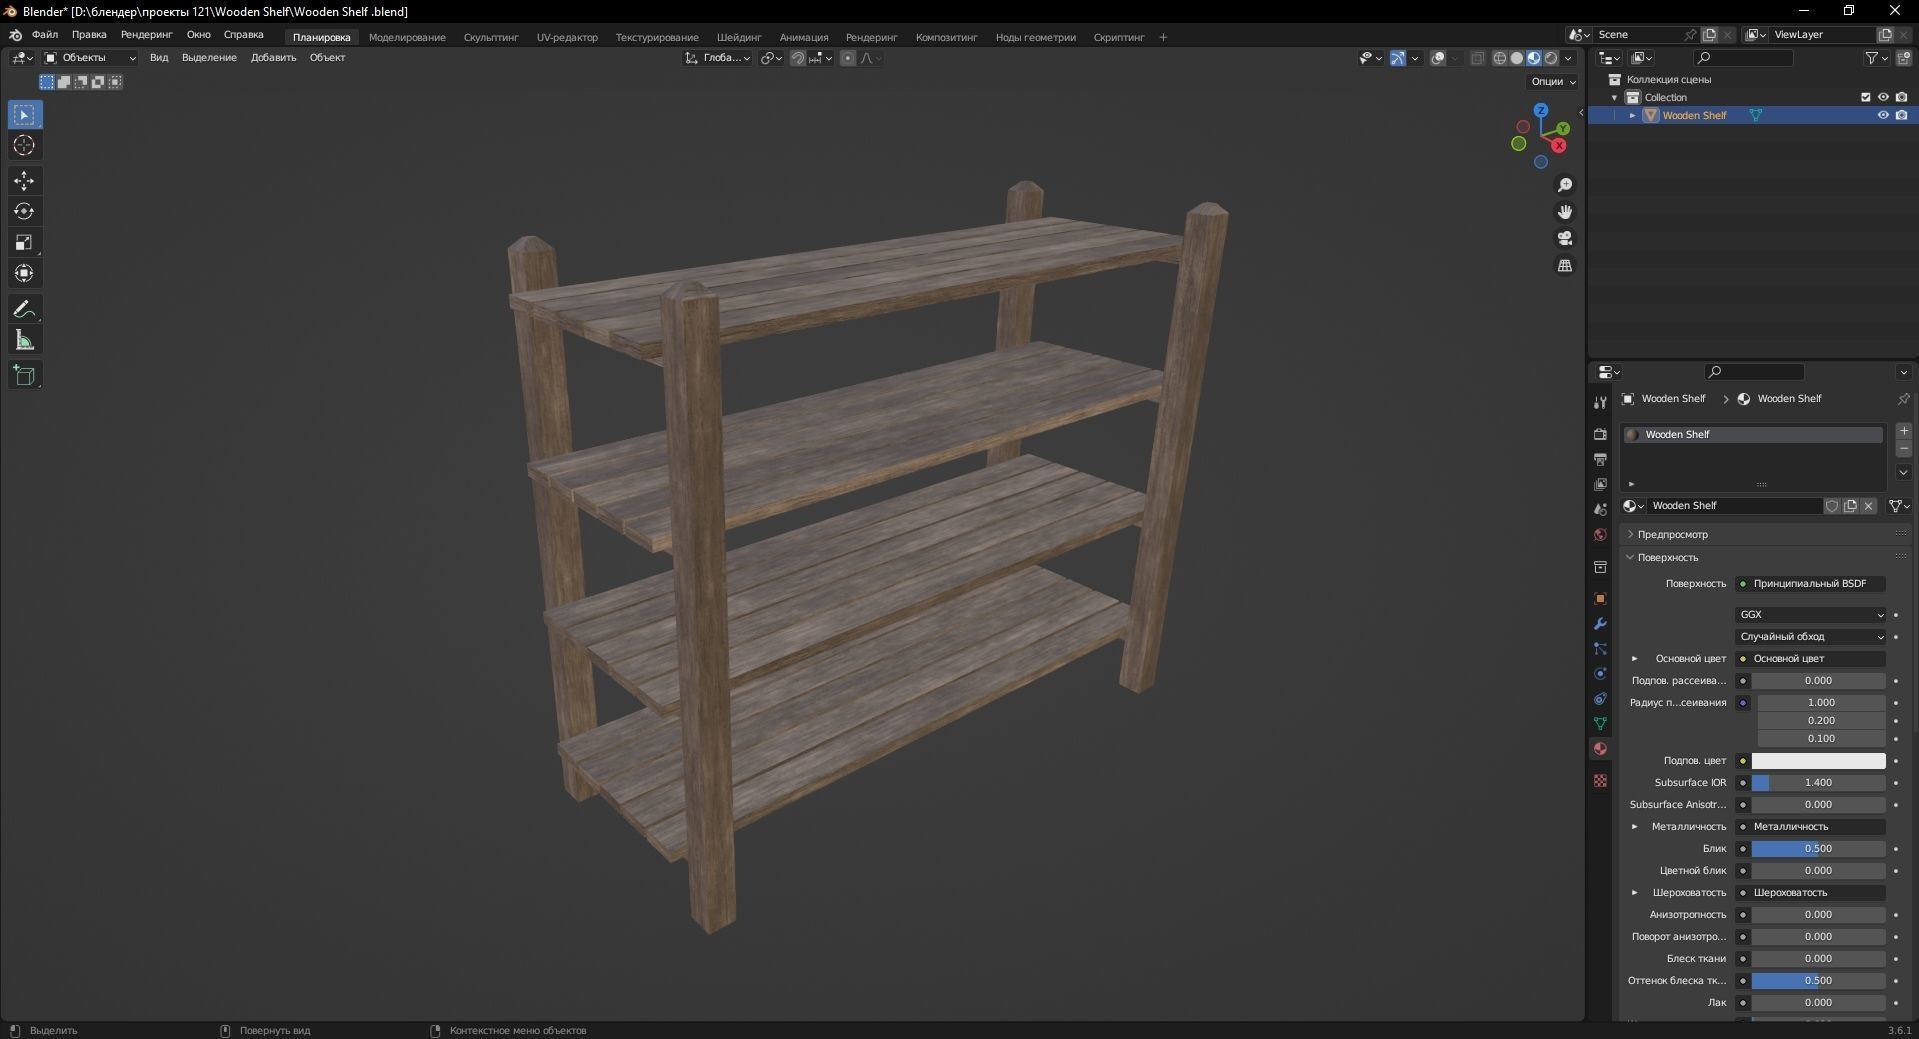Screen dimensions: 1919x1039
Task: Expand the Предпросмотр panel
Action: click(1672, 535)
